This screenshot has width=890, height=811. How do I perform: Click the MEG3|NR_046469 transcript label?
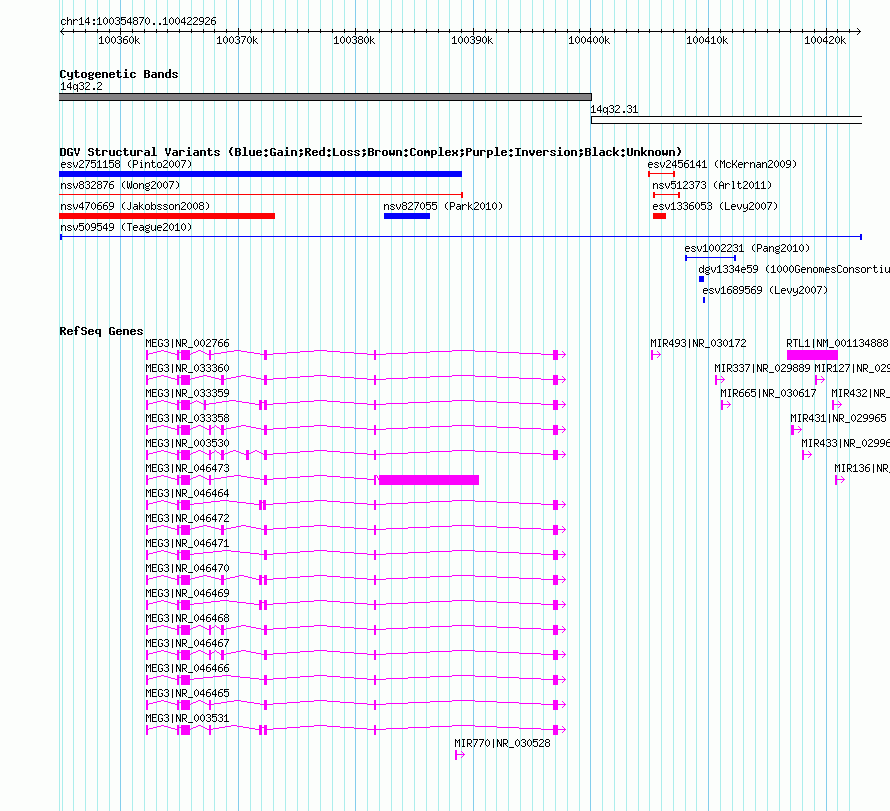click(187, 594)
